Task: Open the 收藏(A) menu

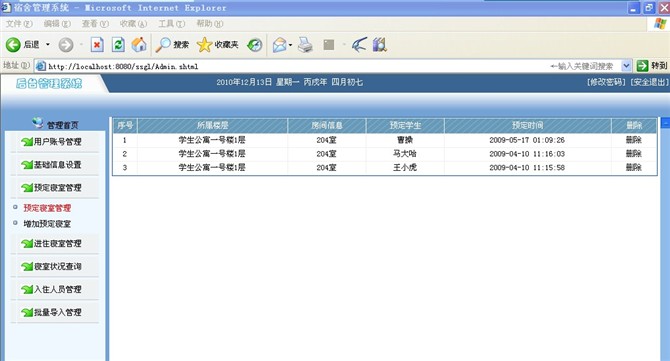Action: [133, 24]
